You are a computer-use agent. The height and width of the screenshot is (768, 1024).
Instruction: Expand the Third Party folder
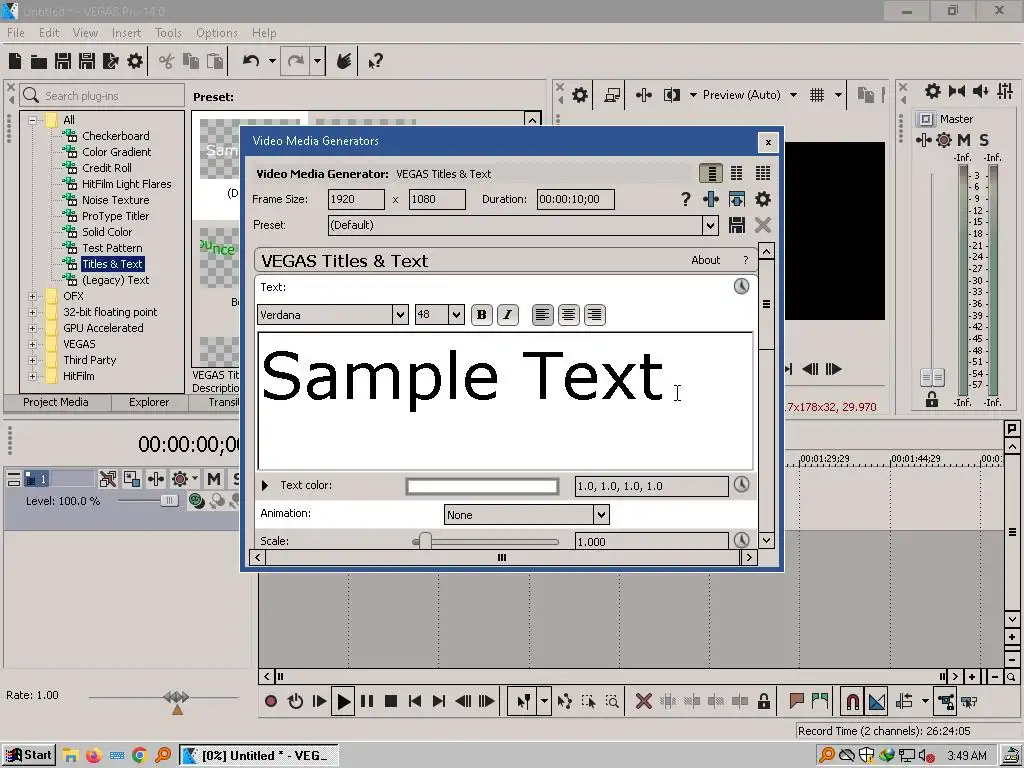tap(32, 360)
